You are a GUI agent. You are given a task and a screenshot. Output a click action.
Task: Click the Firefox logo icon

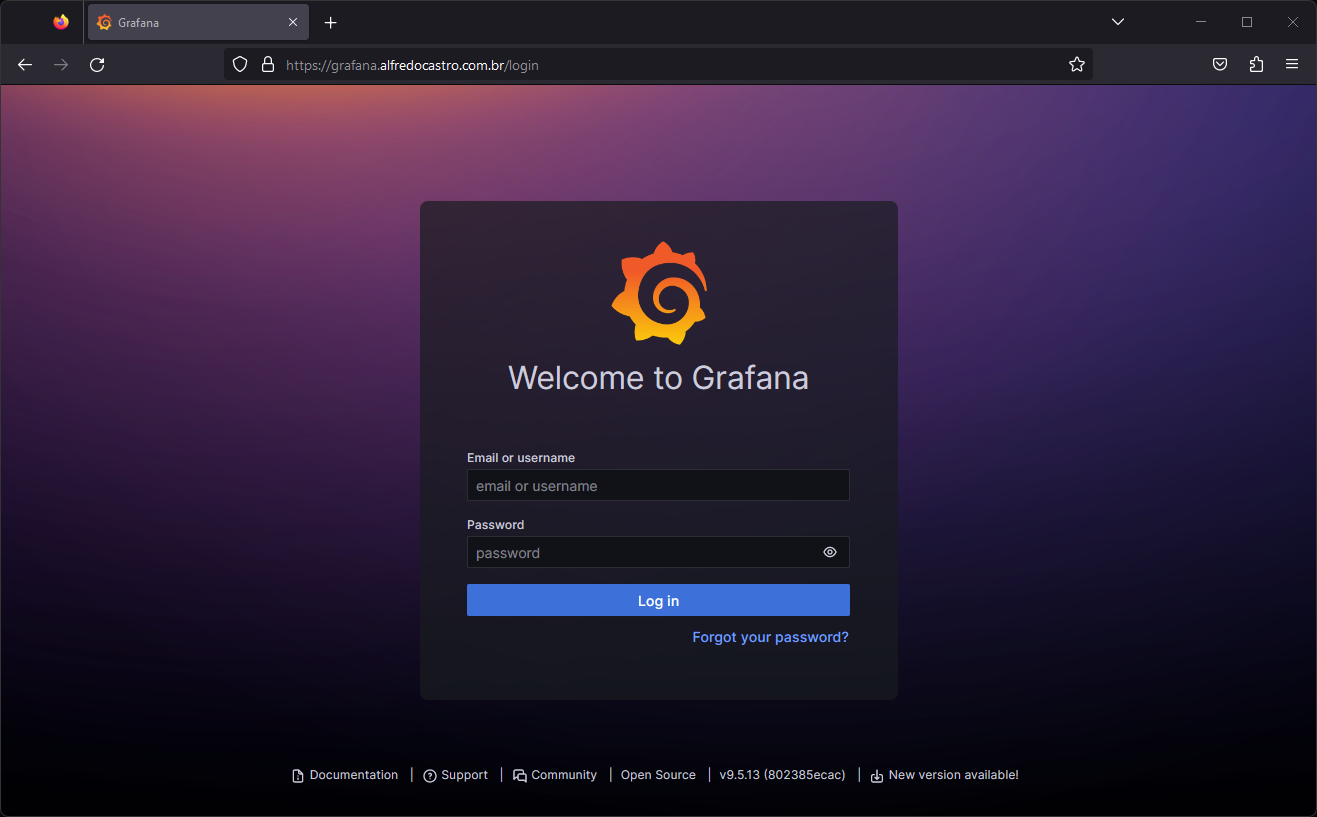[61, 22]
